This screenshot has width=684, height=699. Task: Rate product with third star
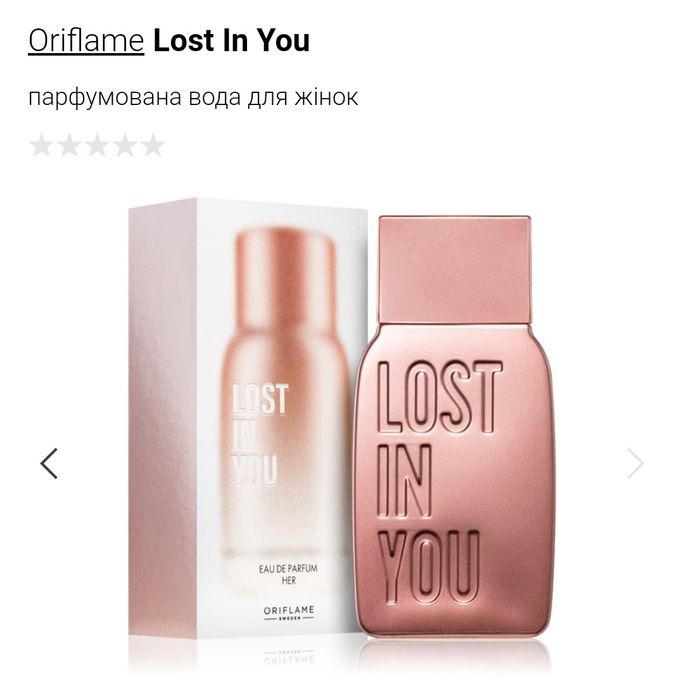(97, 145)
